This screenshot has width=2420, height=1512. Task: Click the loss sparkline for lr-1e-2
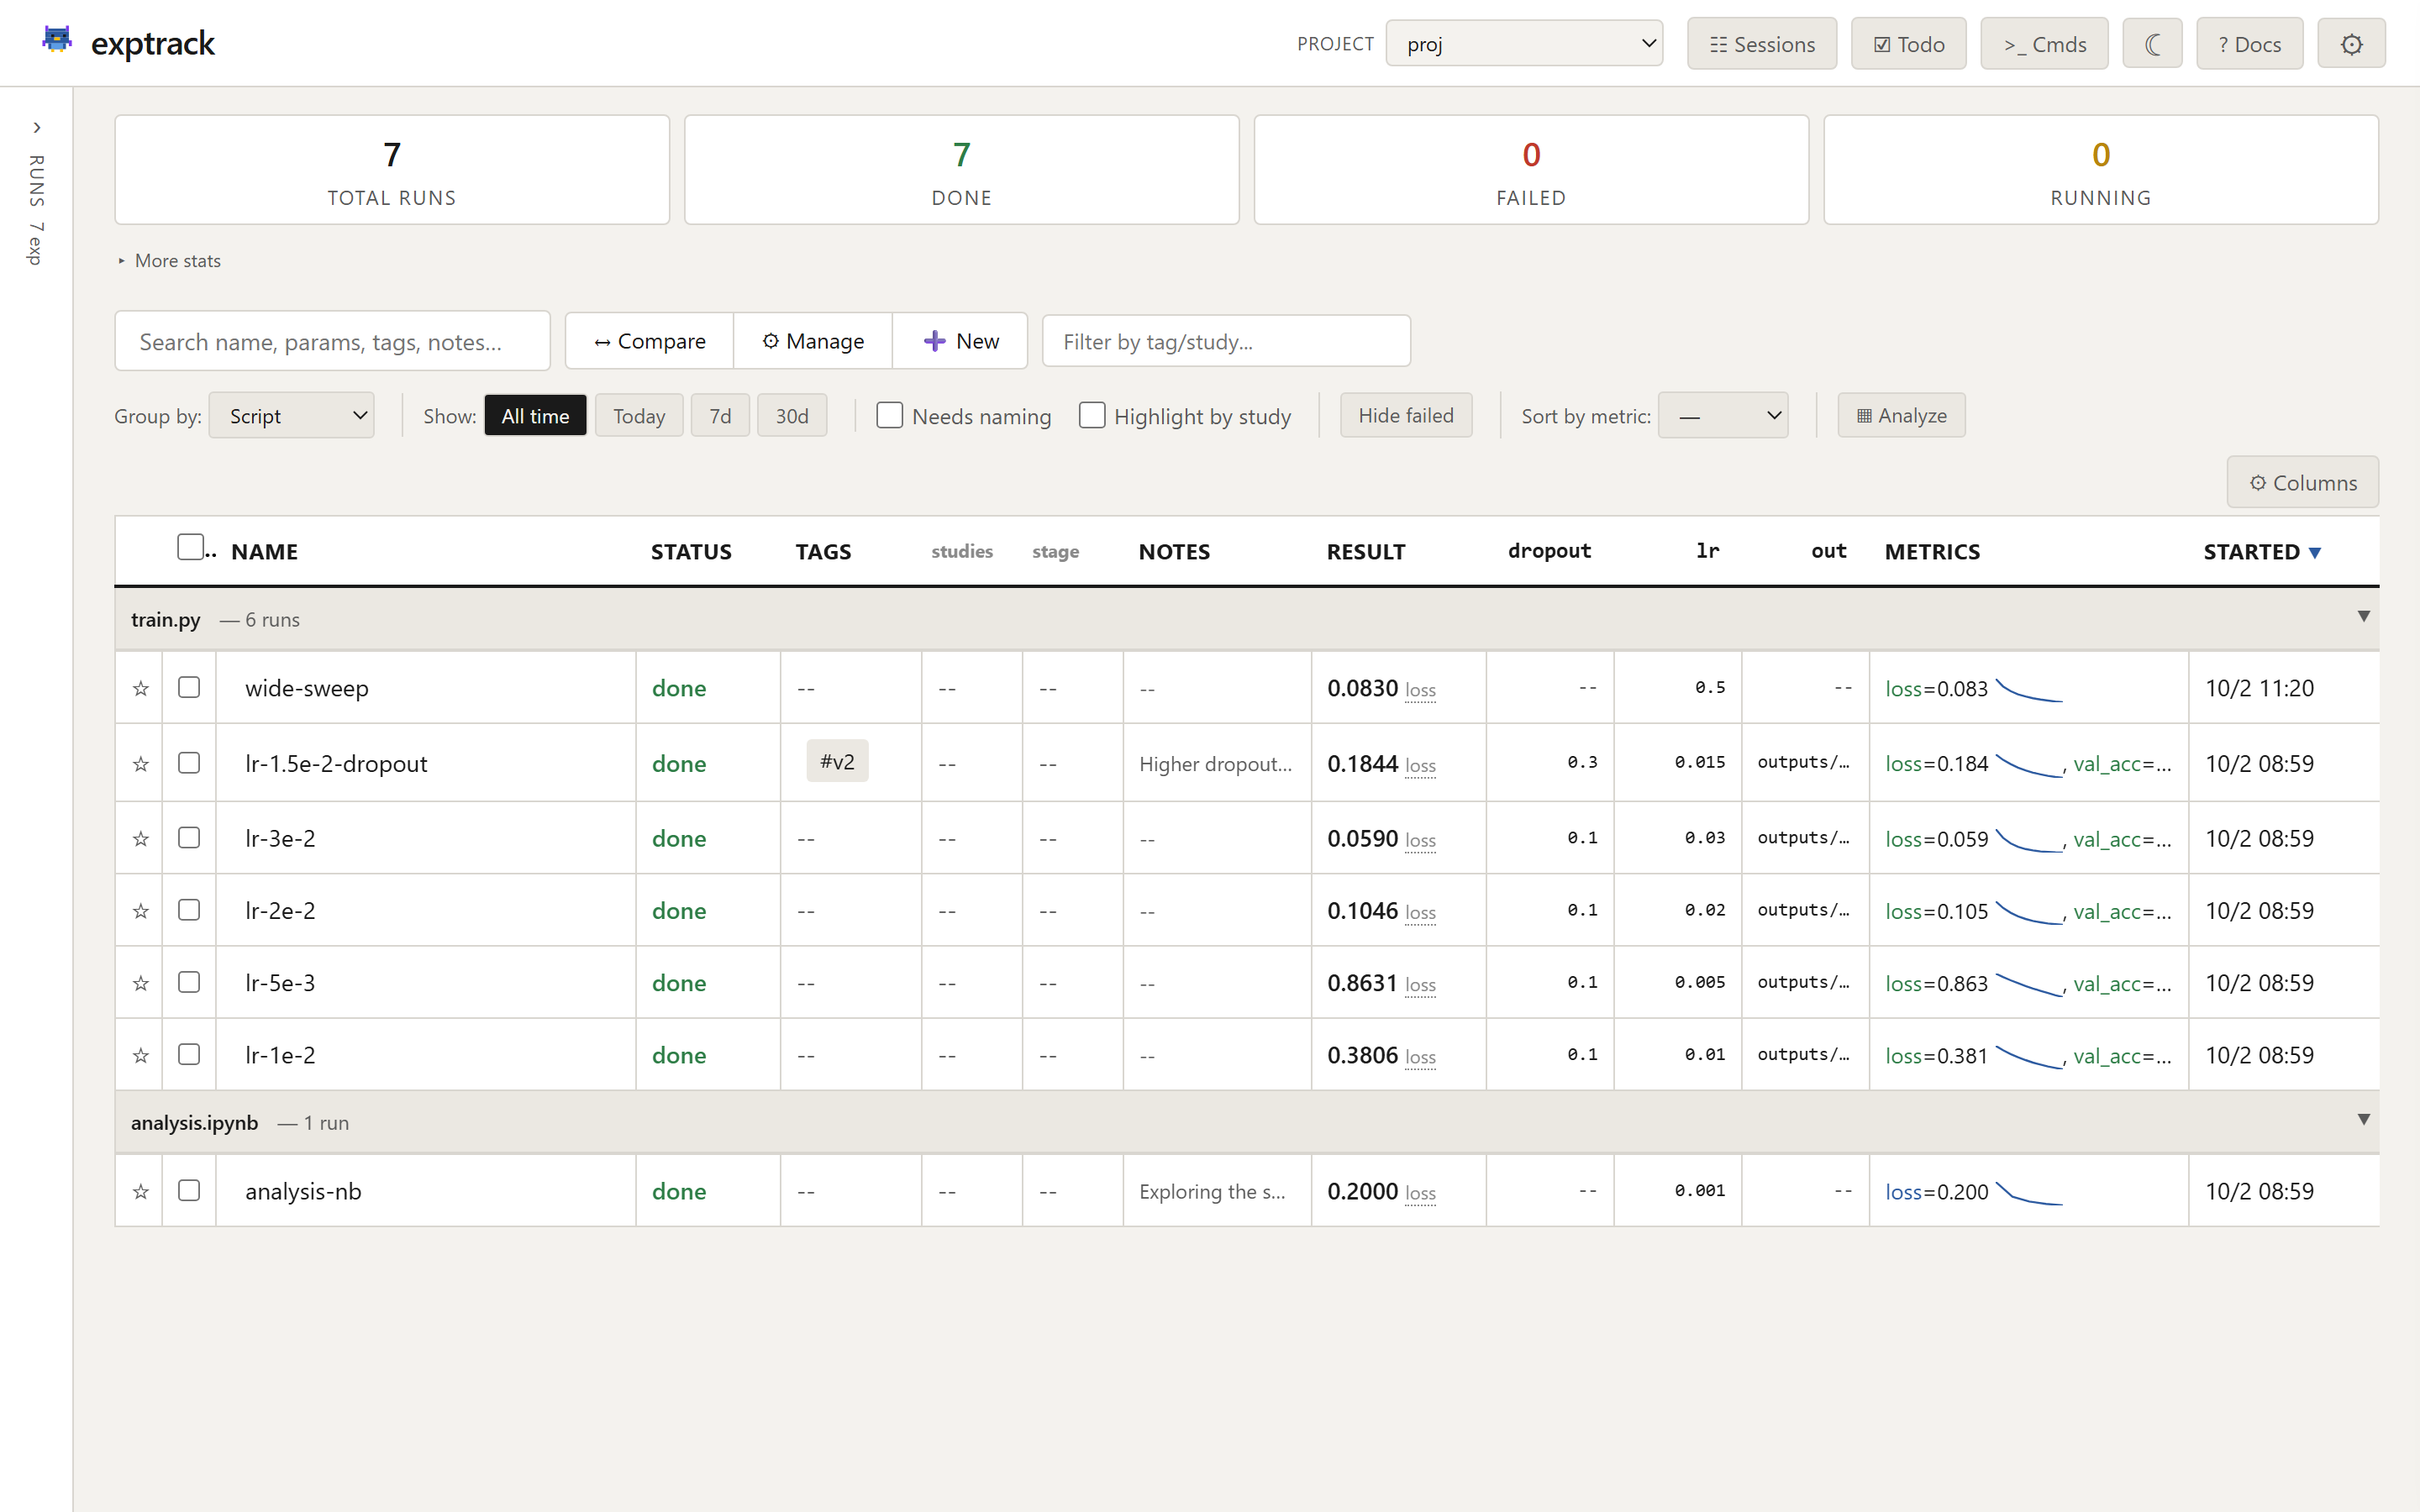tap(2029, 1057)
